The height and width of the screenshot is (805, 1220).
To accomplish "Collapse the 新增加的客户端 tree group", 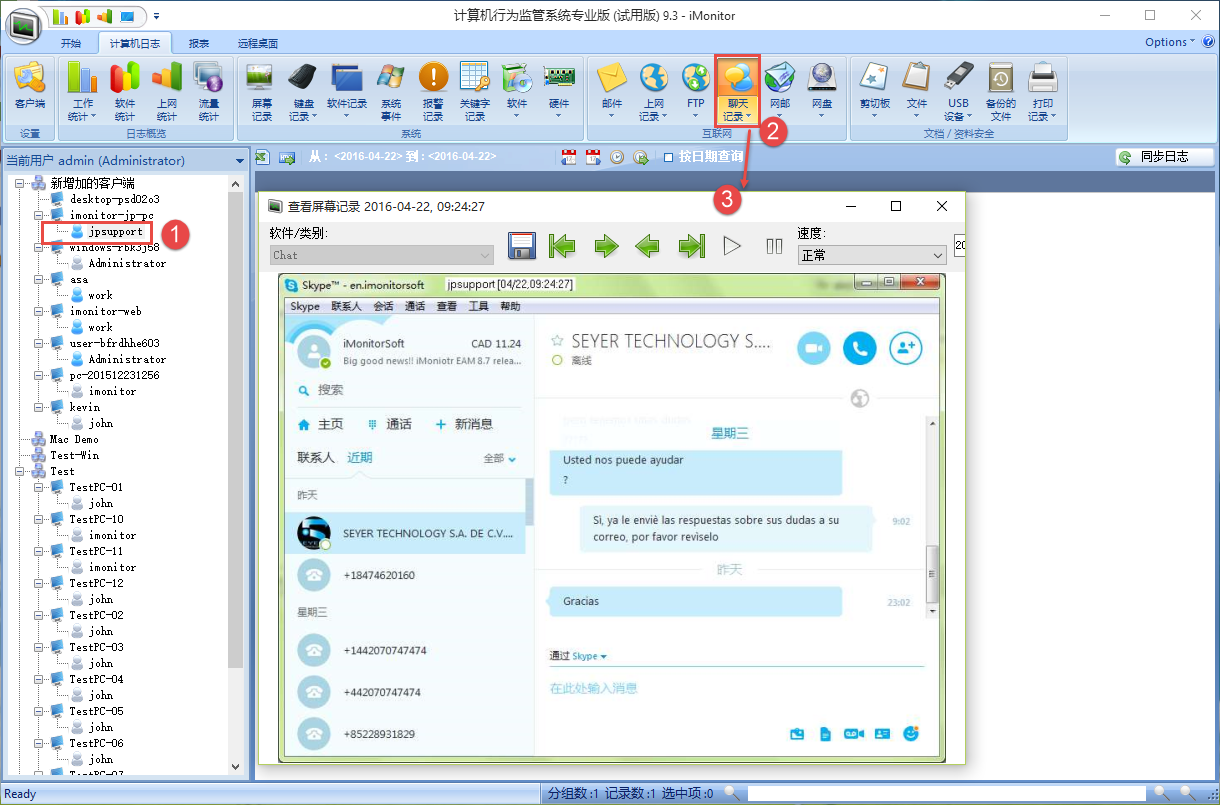I will coord(21,183).
